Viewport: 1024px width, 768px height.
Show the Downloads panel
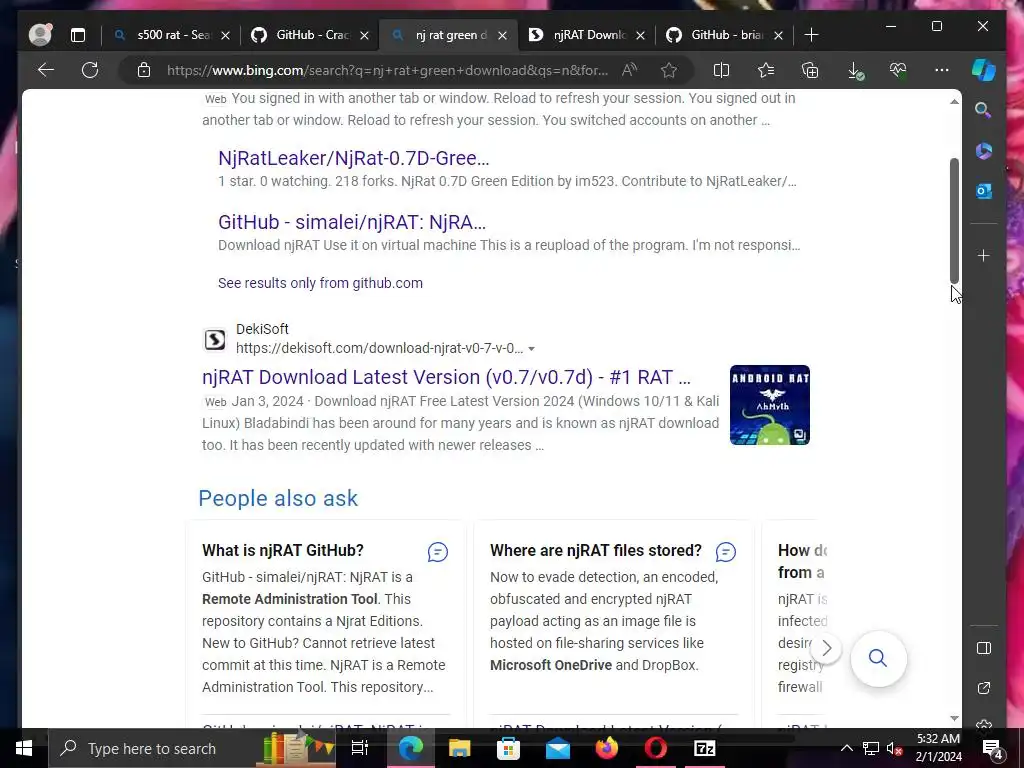(x=855, y=71)
